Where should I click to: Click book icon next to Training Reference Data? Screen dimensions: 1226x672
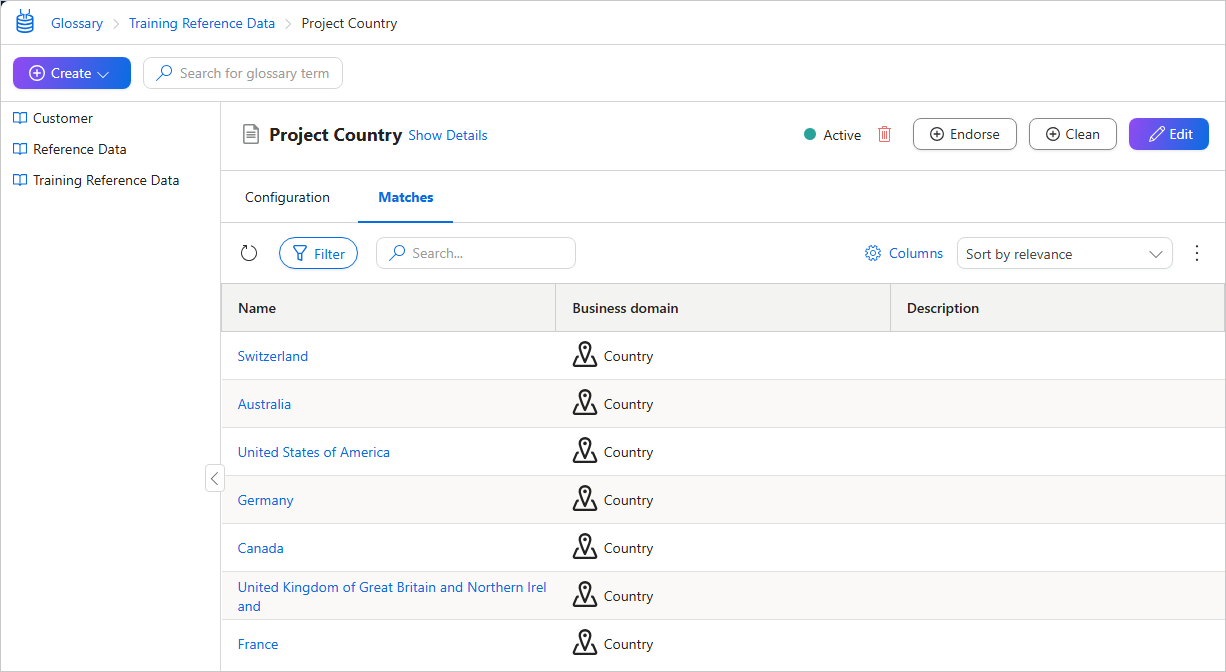(x=20, y=180)
